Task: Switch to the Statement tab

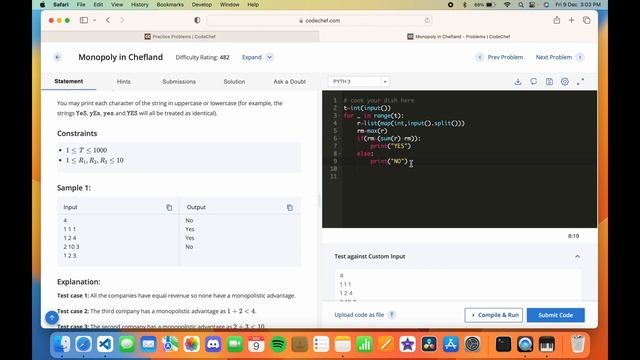Action: click(x=69, y=81)
